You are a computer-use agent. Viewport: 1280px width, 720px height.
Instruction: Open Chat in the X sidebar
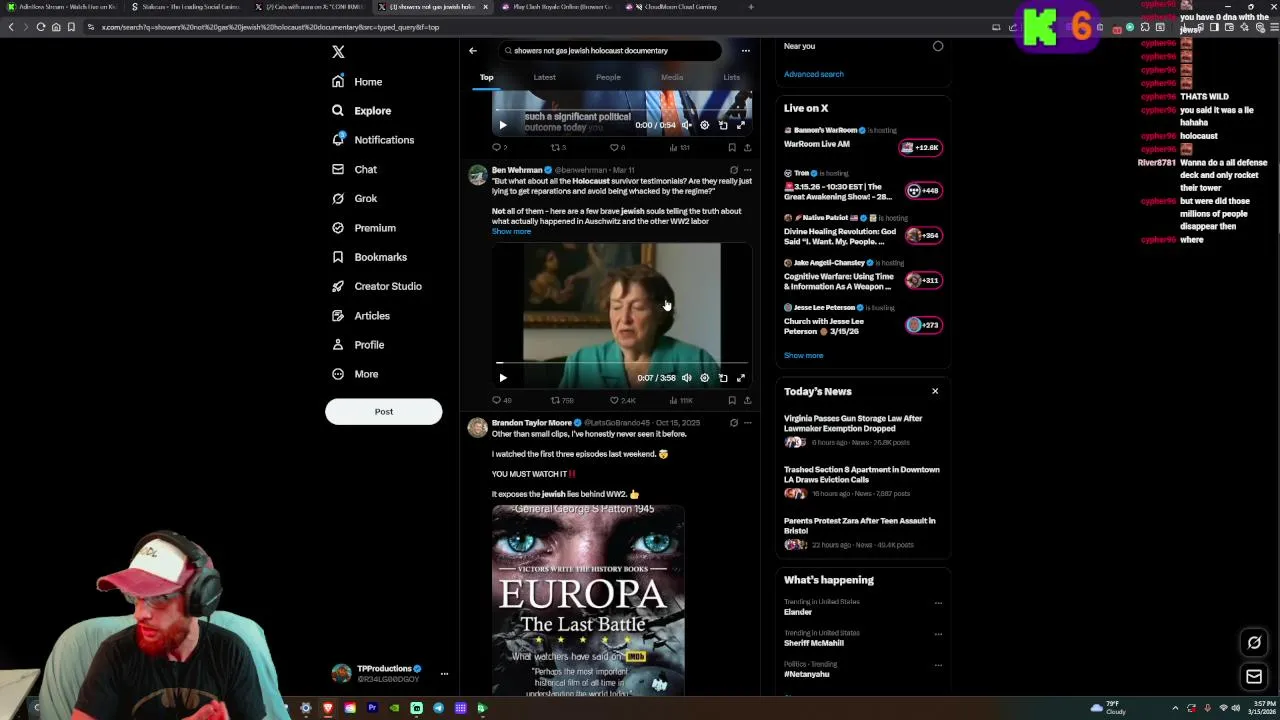click(x=354, y=169)
